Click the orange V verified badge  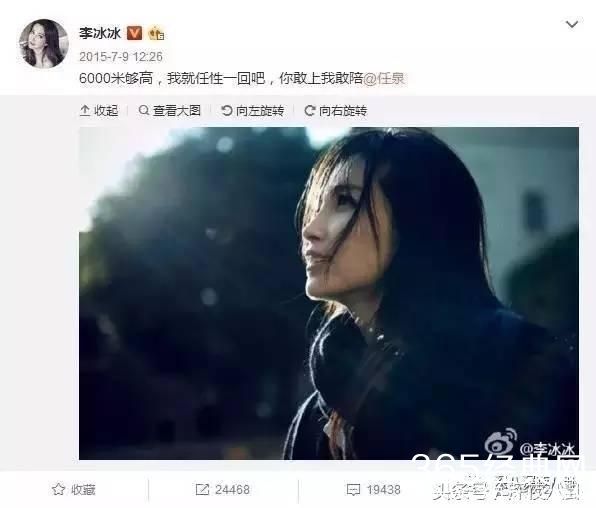point(134,33)
